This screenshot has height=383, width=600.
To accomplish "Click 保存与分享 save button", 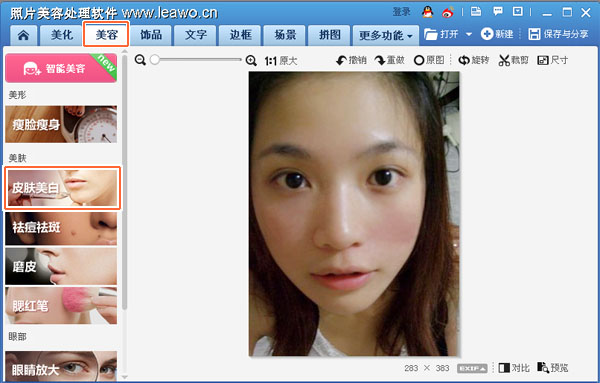I will [x=558, y=34].
